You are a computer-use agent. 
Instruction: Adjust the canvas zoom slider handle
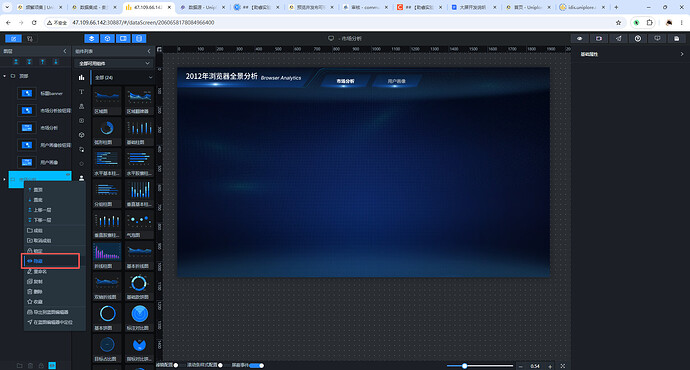click(x=464, y=366)
